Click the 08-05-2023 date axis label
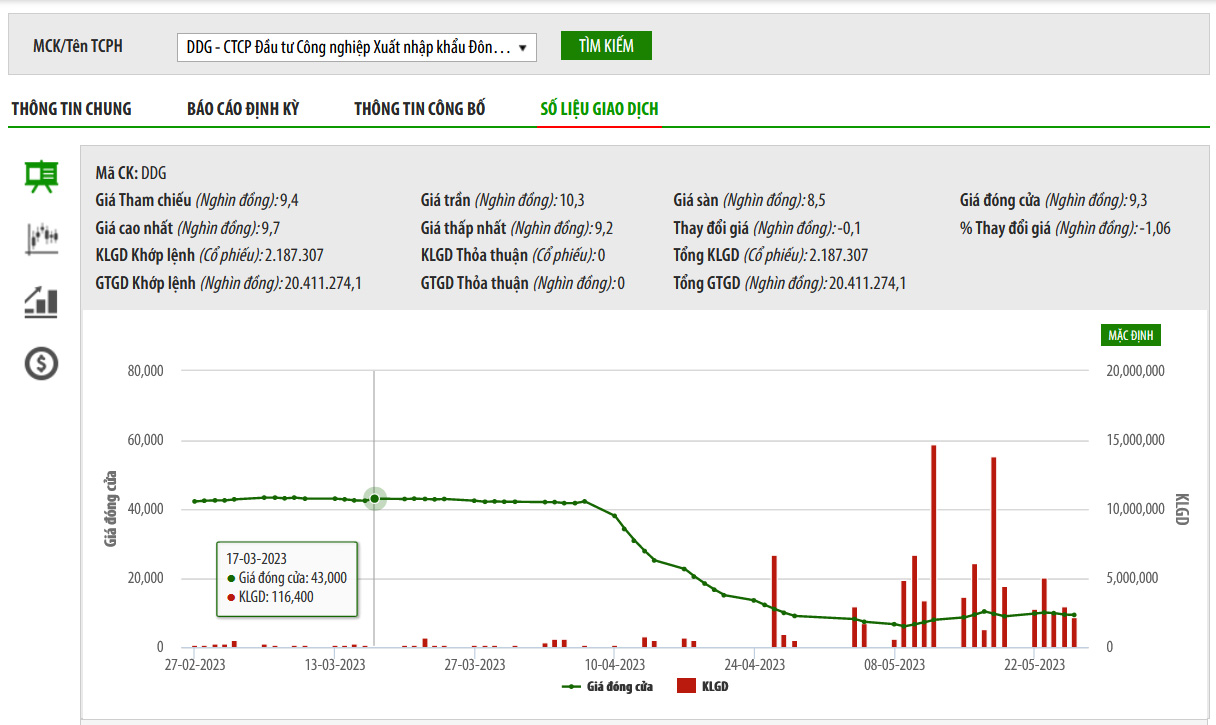This screenshot has width=1216, height=725. (x=895, y=665)
